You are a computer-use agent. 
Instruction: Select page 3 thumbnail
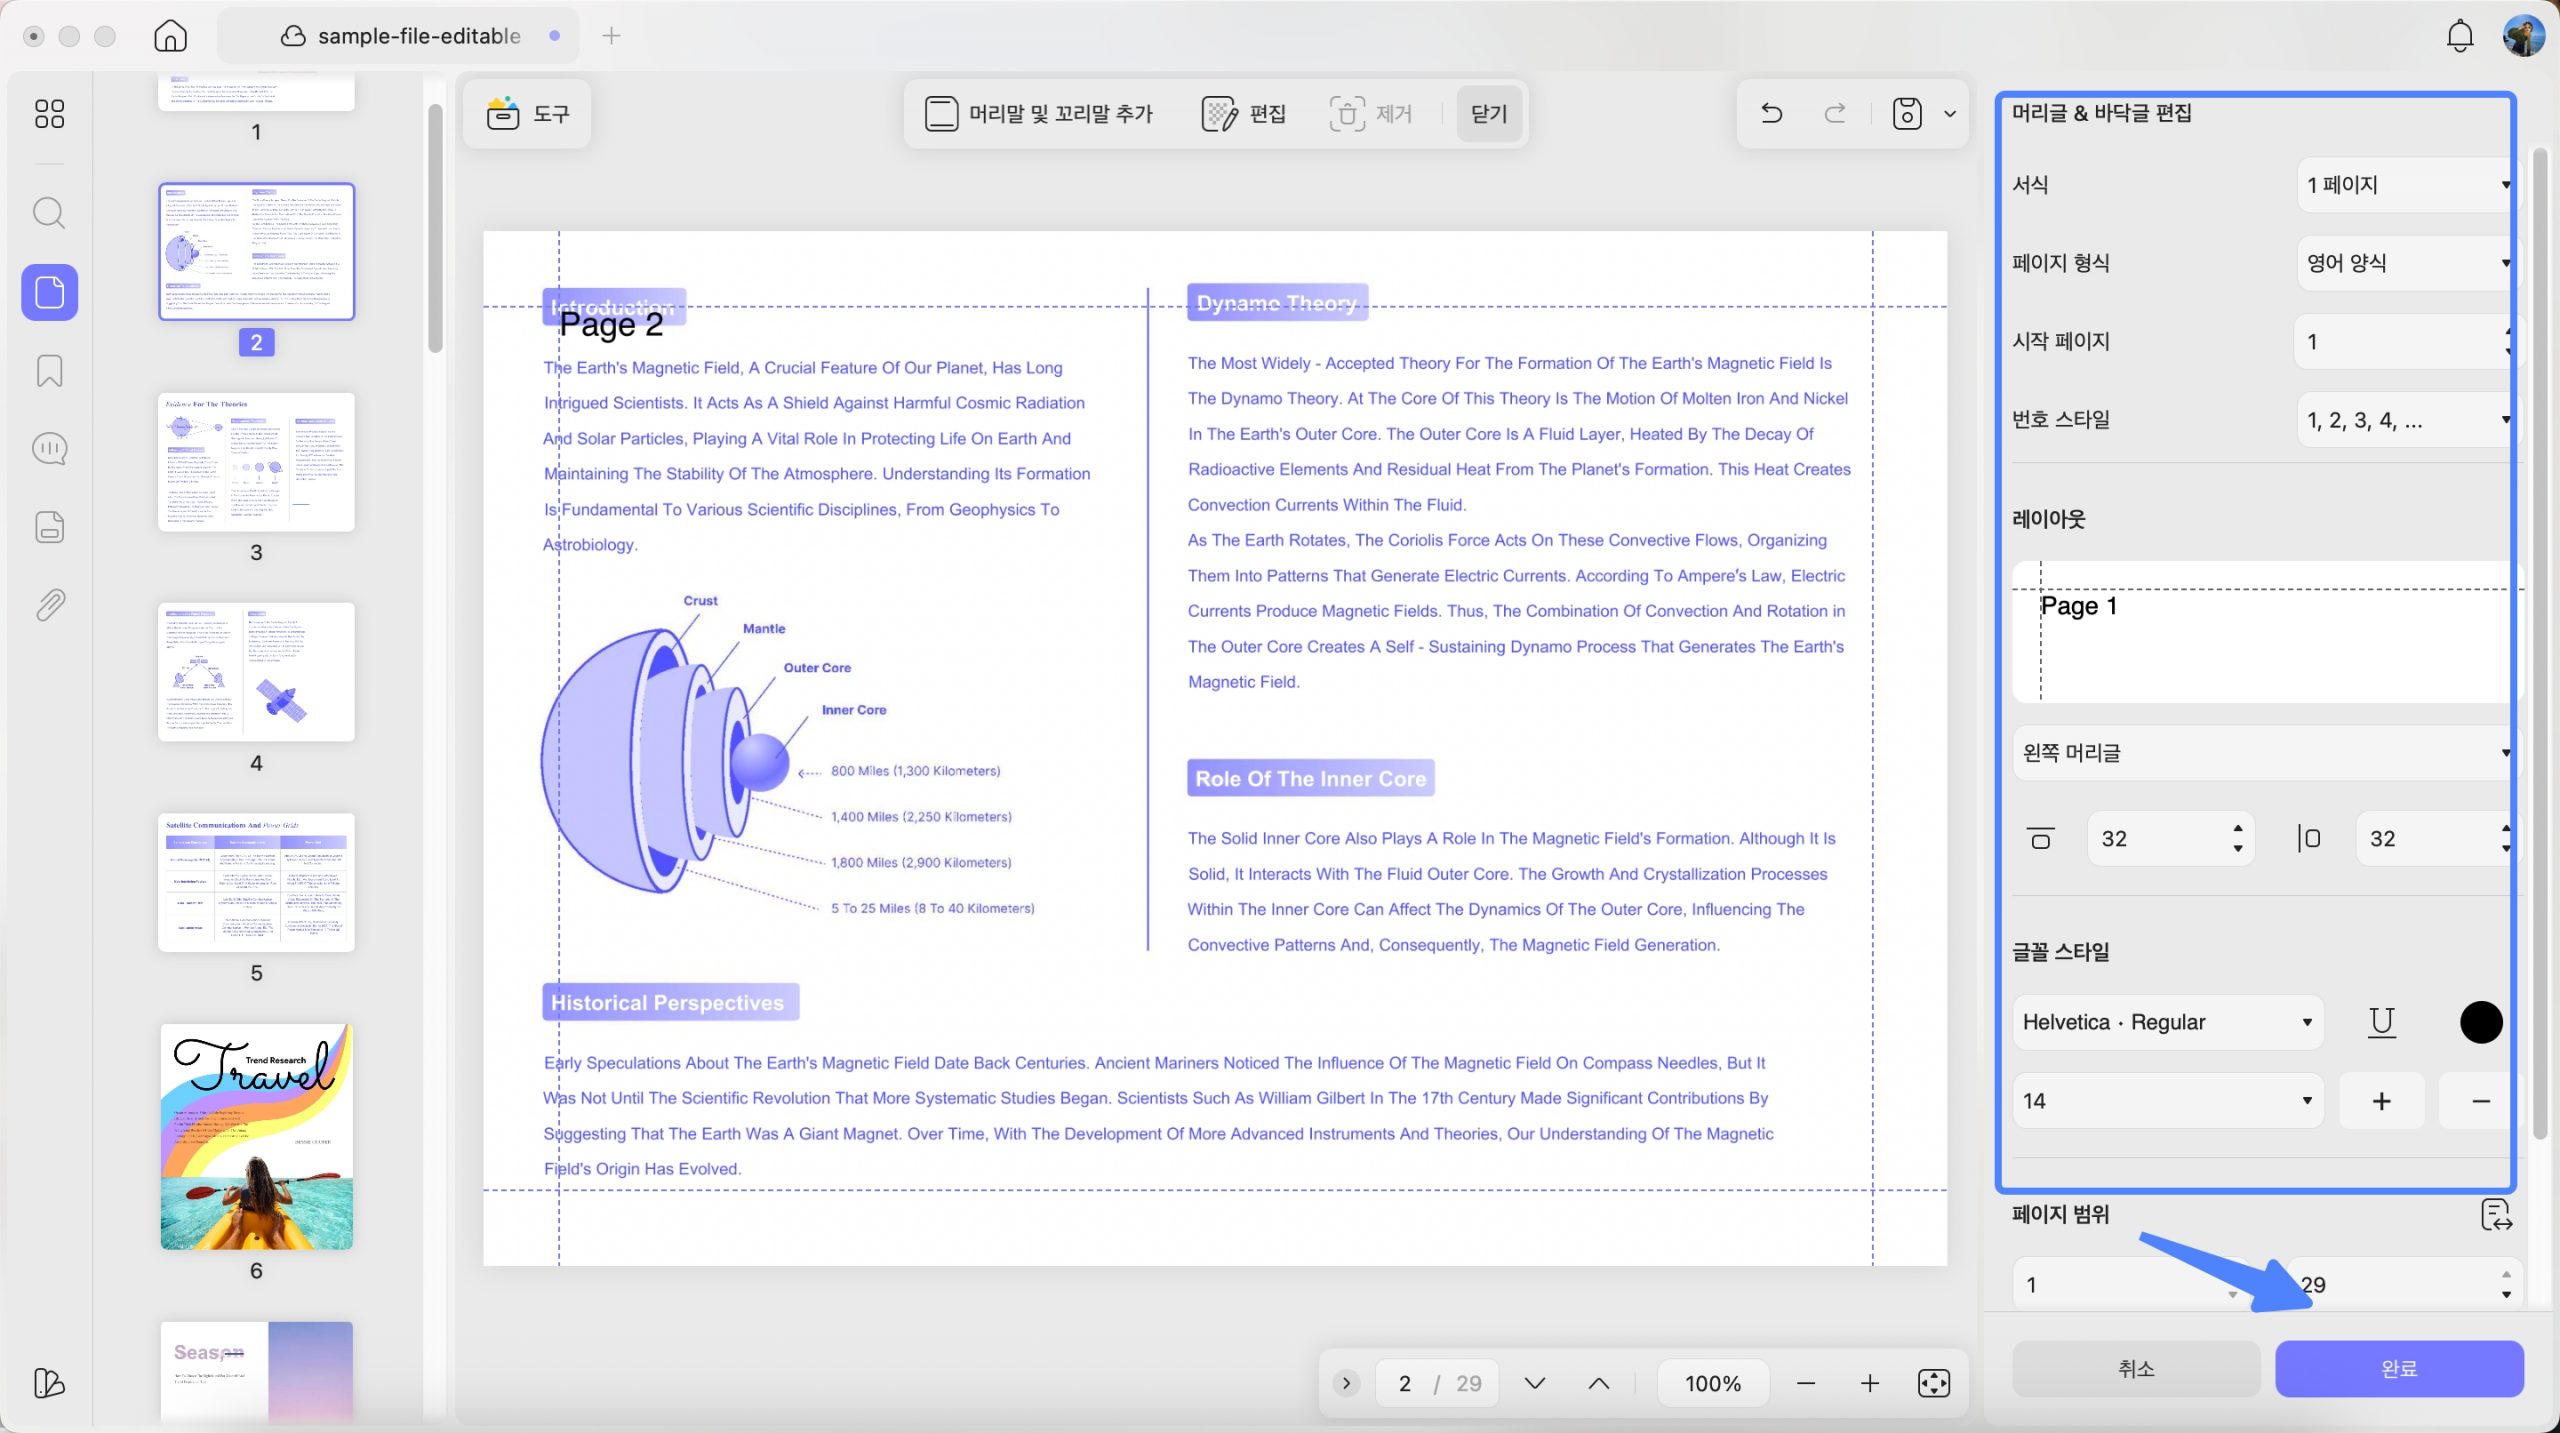(256, 462)
